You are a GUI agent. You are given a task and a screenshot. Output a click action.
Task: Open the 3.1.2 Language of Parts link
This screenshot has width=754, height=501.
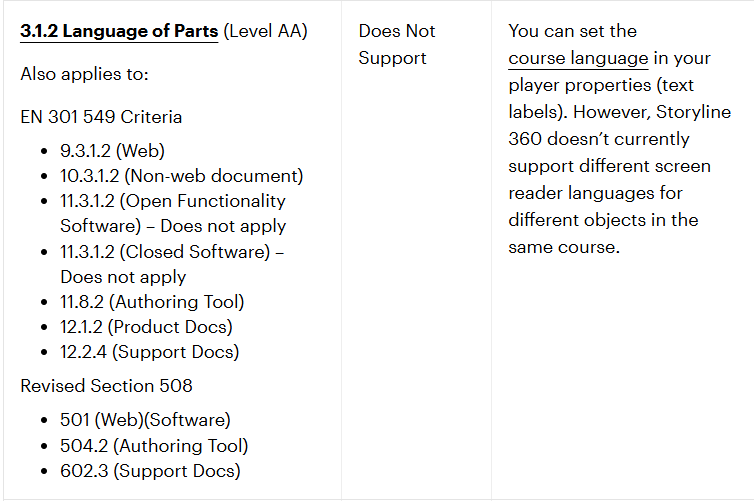tap(119, 31)
